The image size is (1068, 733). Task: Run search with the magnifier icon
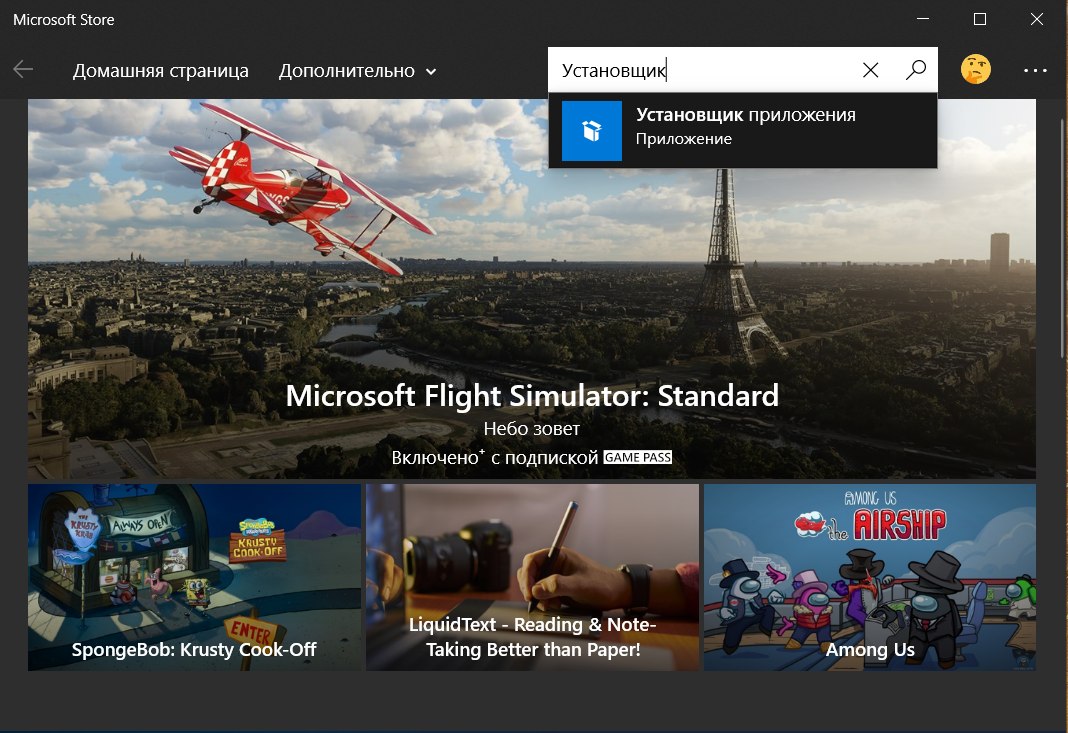click(916, 70)
